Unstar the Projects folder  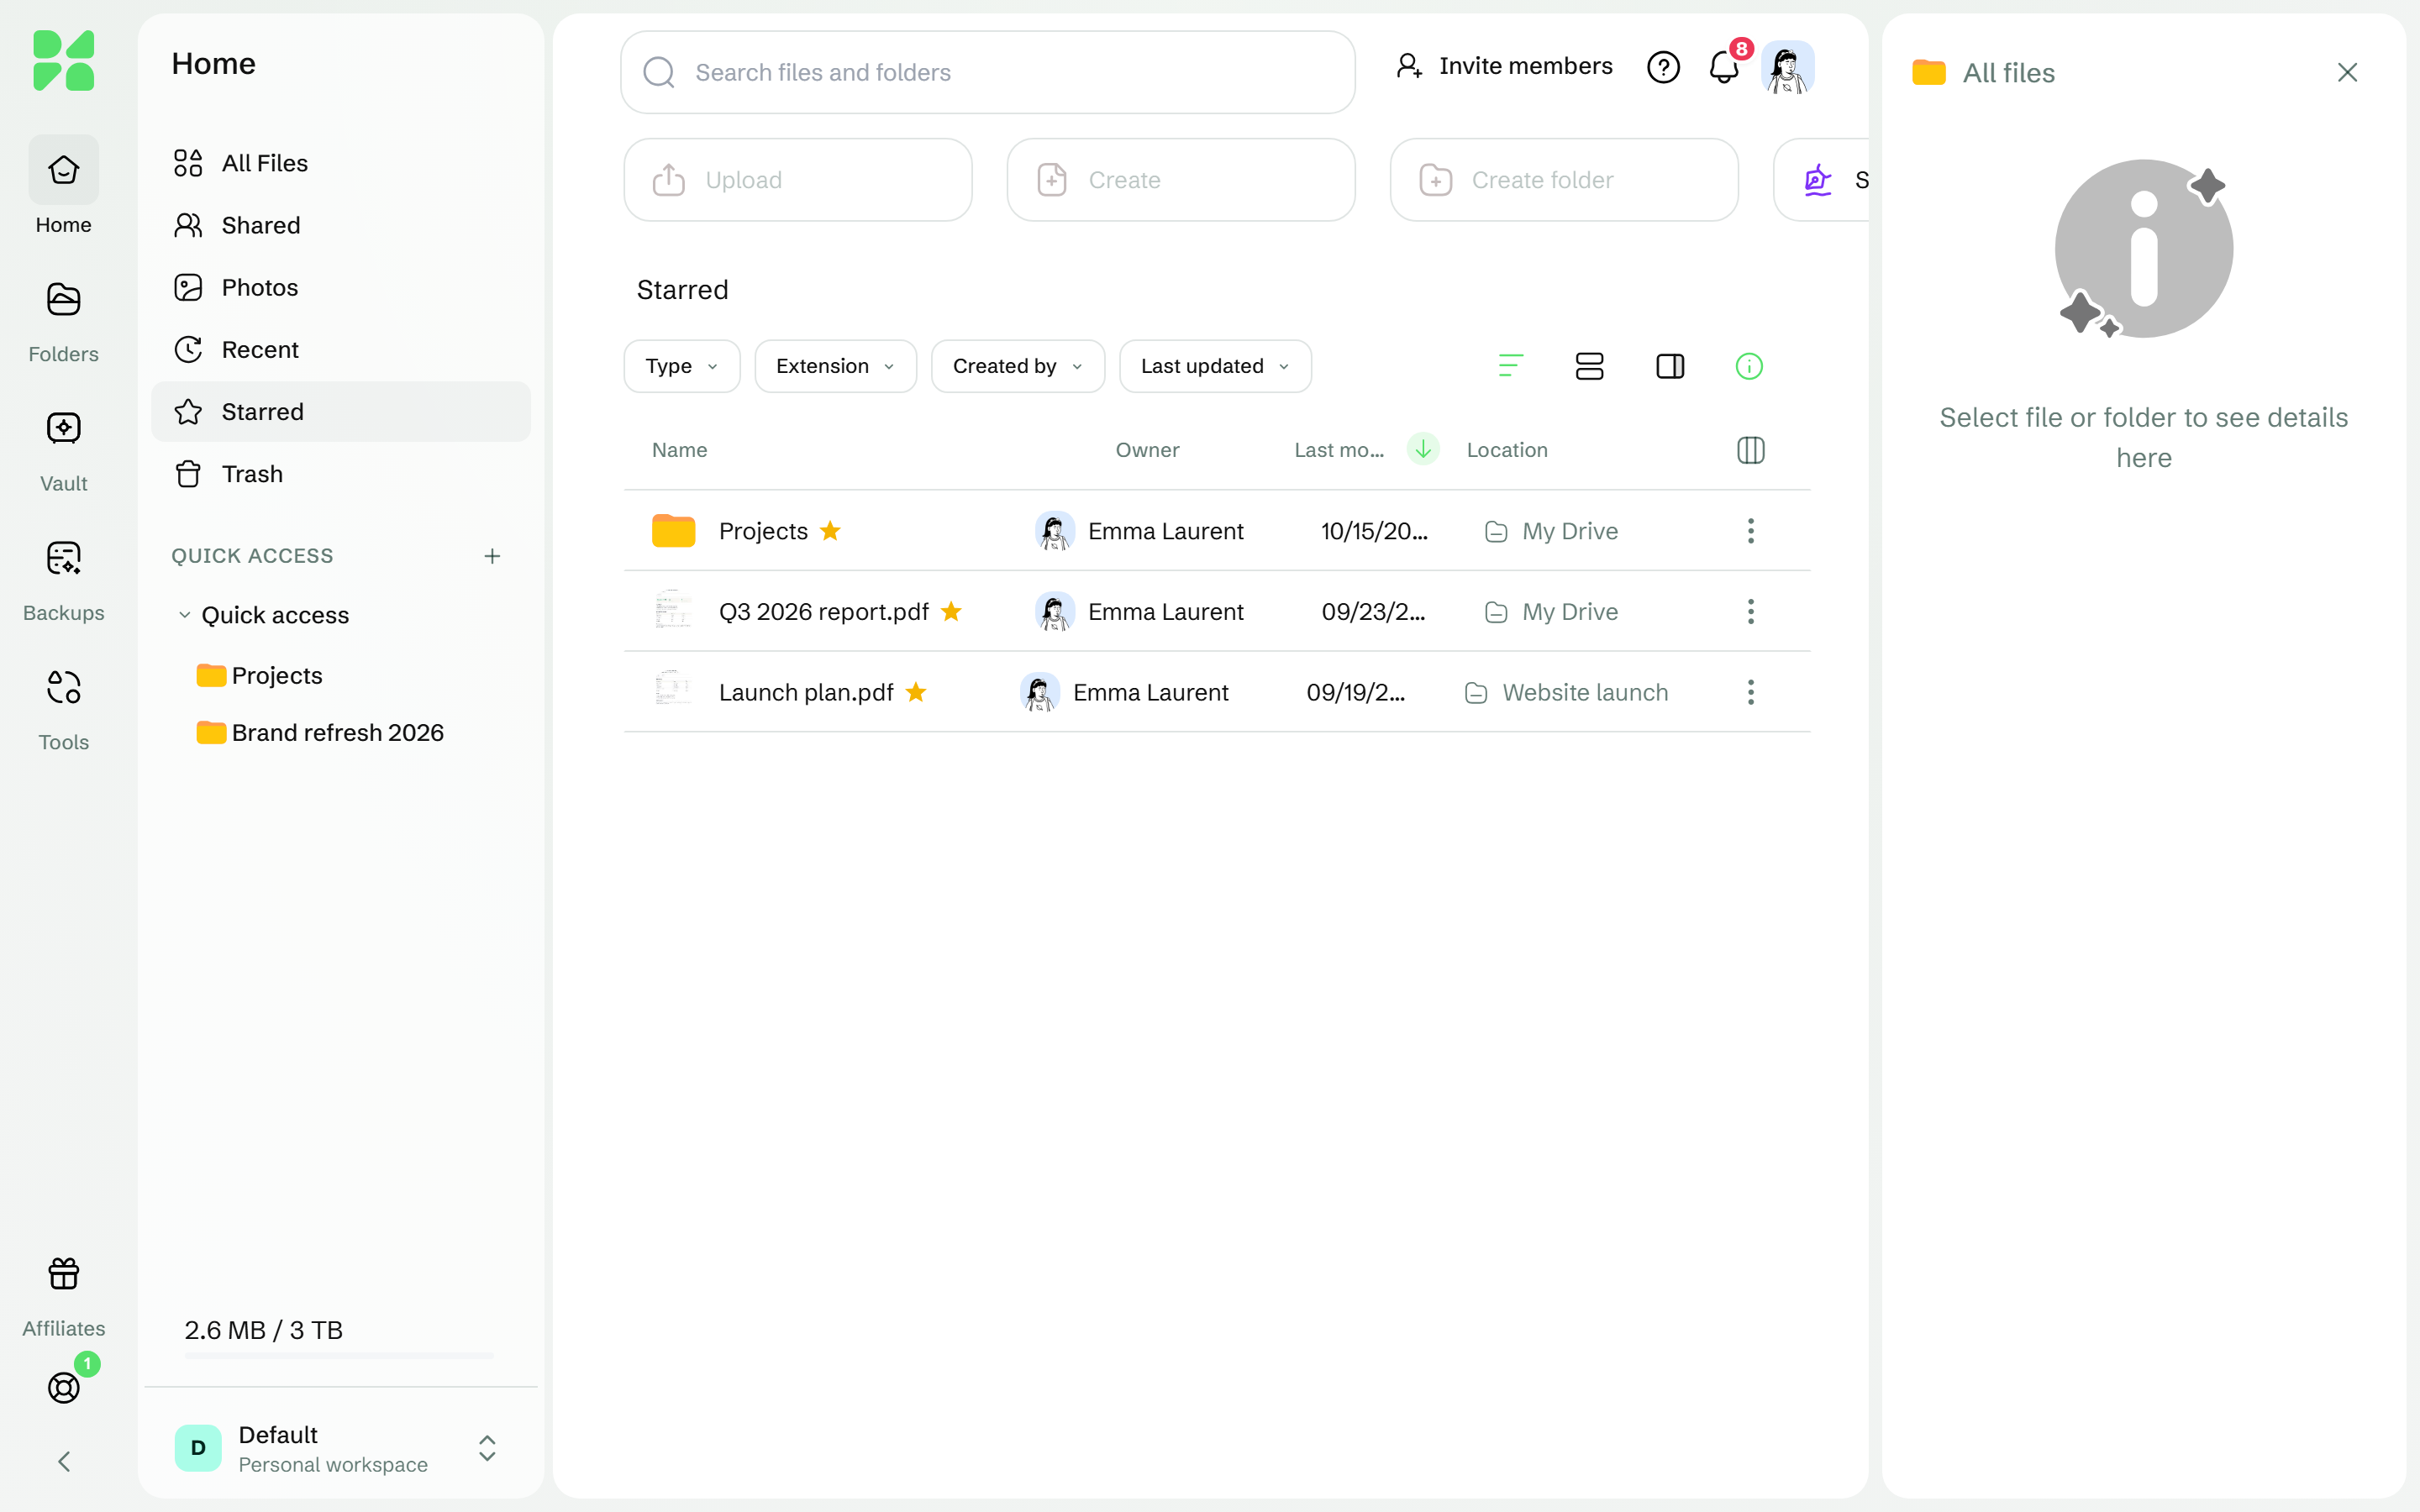(830, 530)
